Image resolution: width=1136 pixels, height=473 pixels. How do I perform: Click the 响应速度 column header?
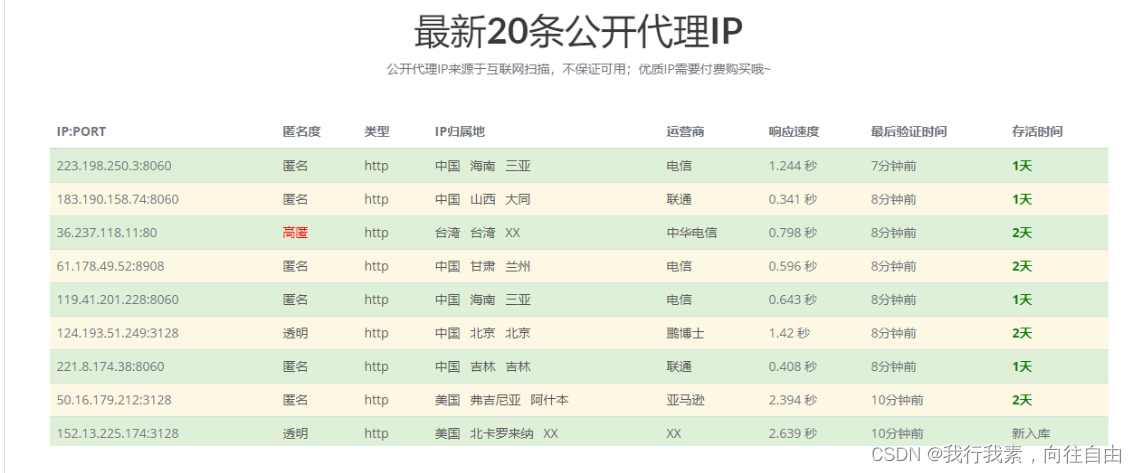point(794,132)
